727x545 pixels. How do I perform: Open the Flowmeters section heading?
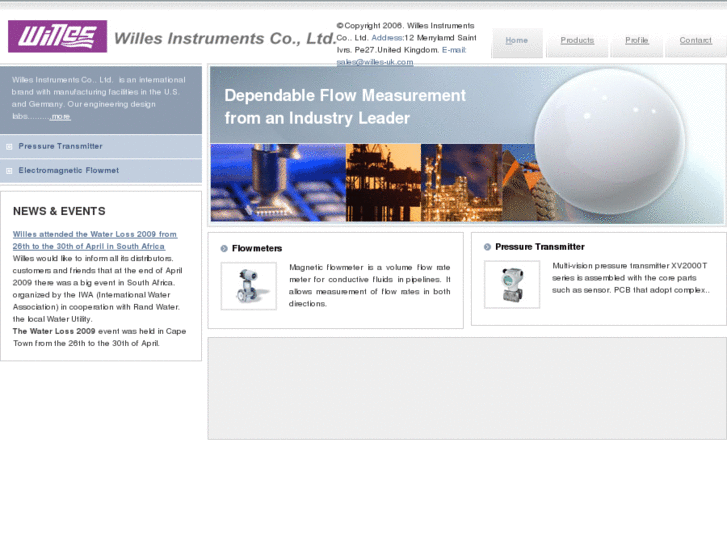[257, 249]
